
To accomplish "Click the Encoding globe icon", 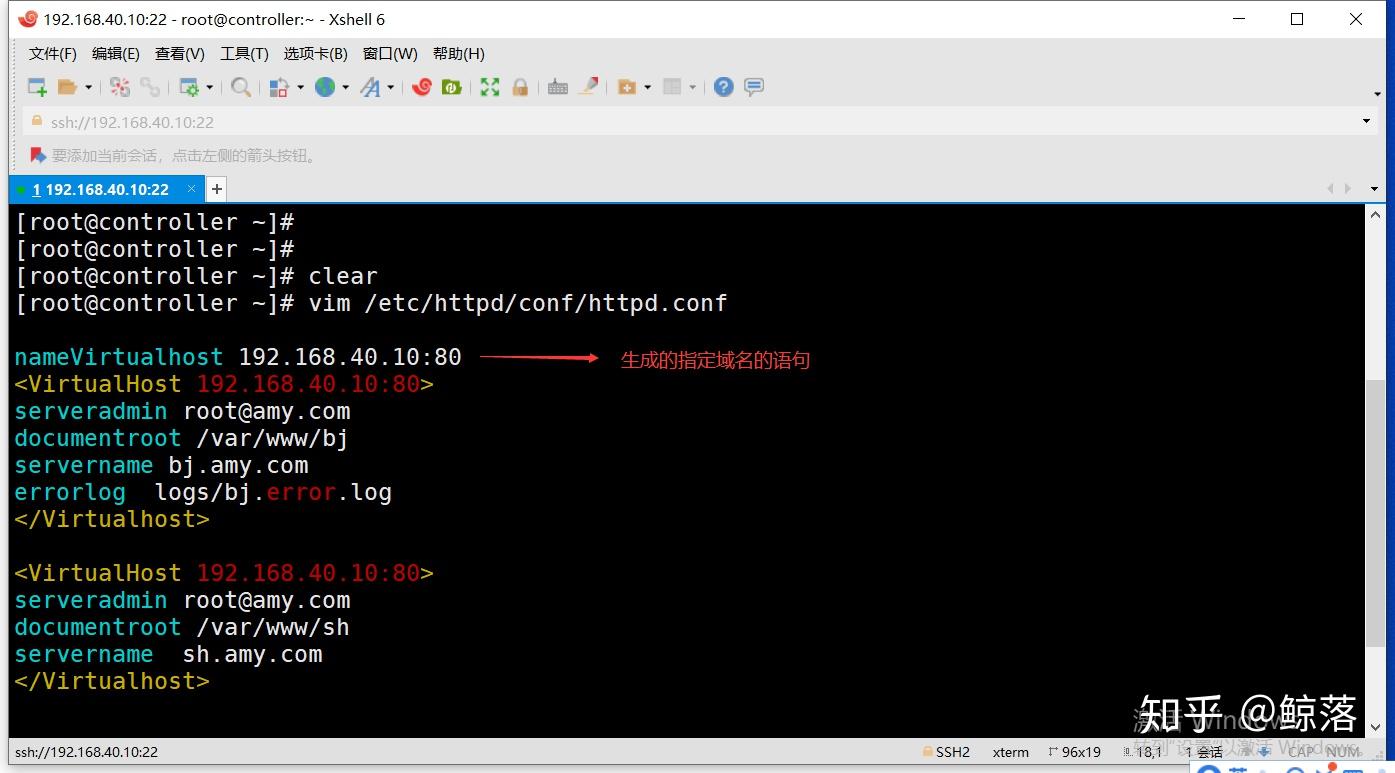I will 325,87.
